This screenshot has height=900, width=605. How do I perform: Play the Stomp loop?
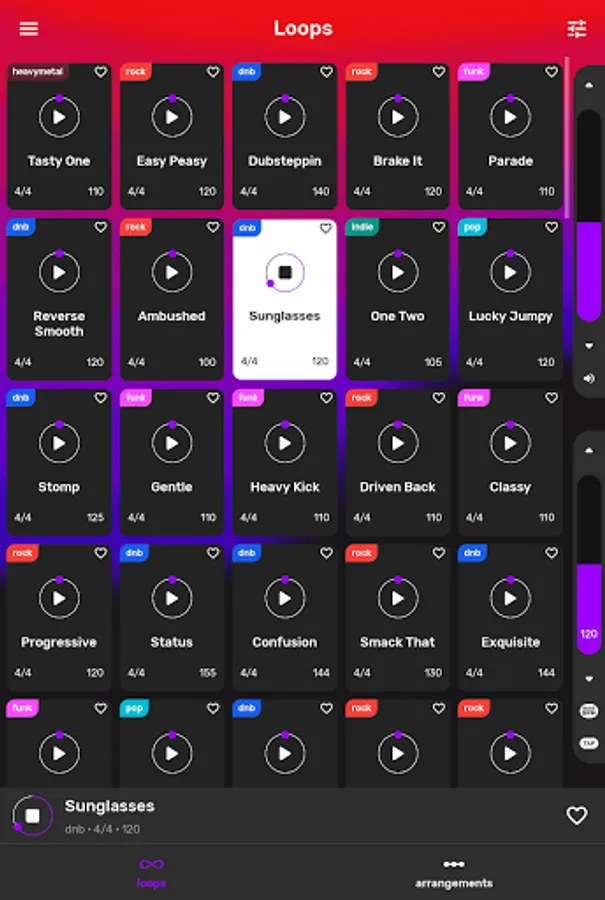[59, 443]
